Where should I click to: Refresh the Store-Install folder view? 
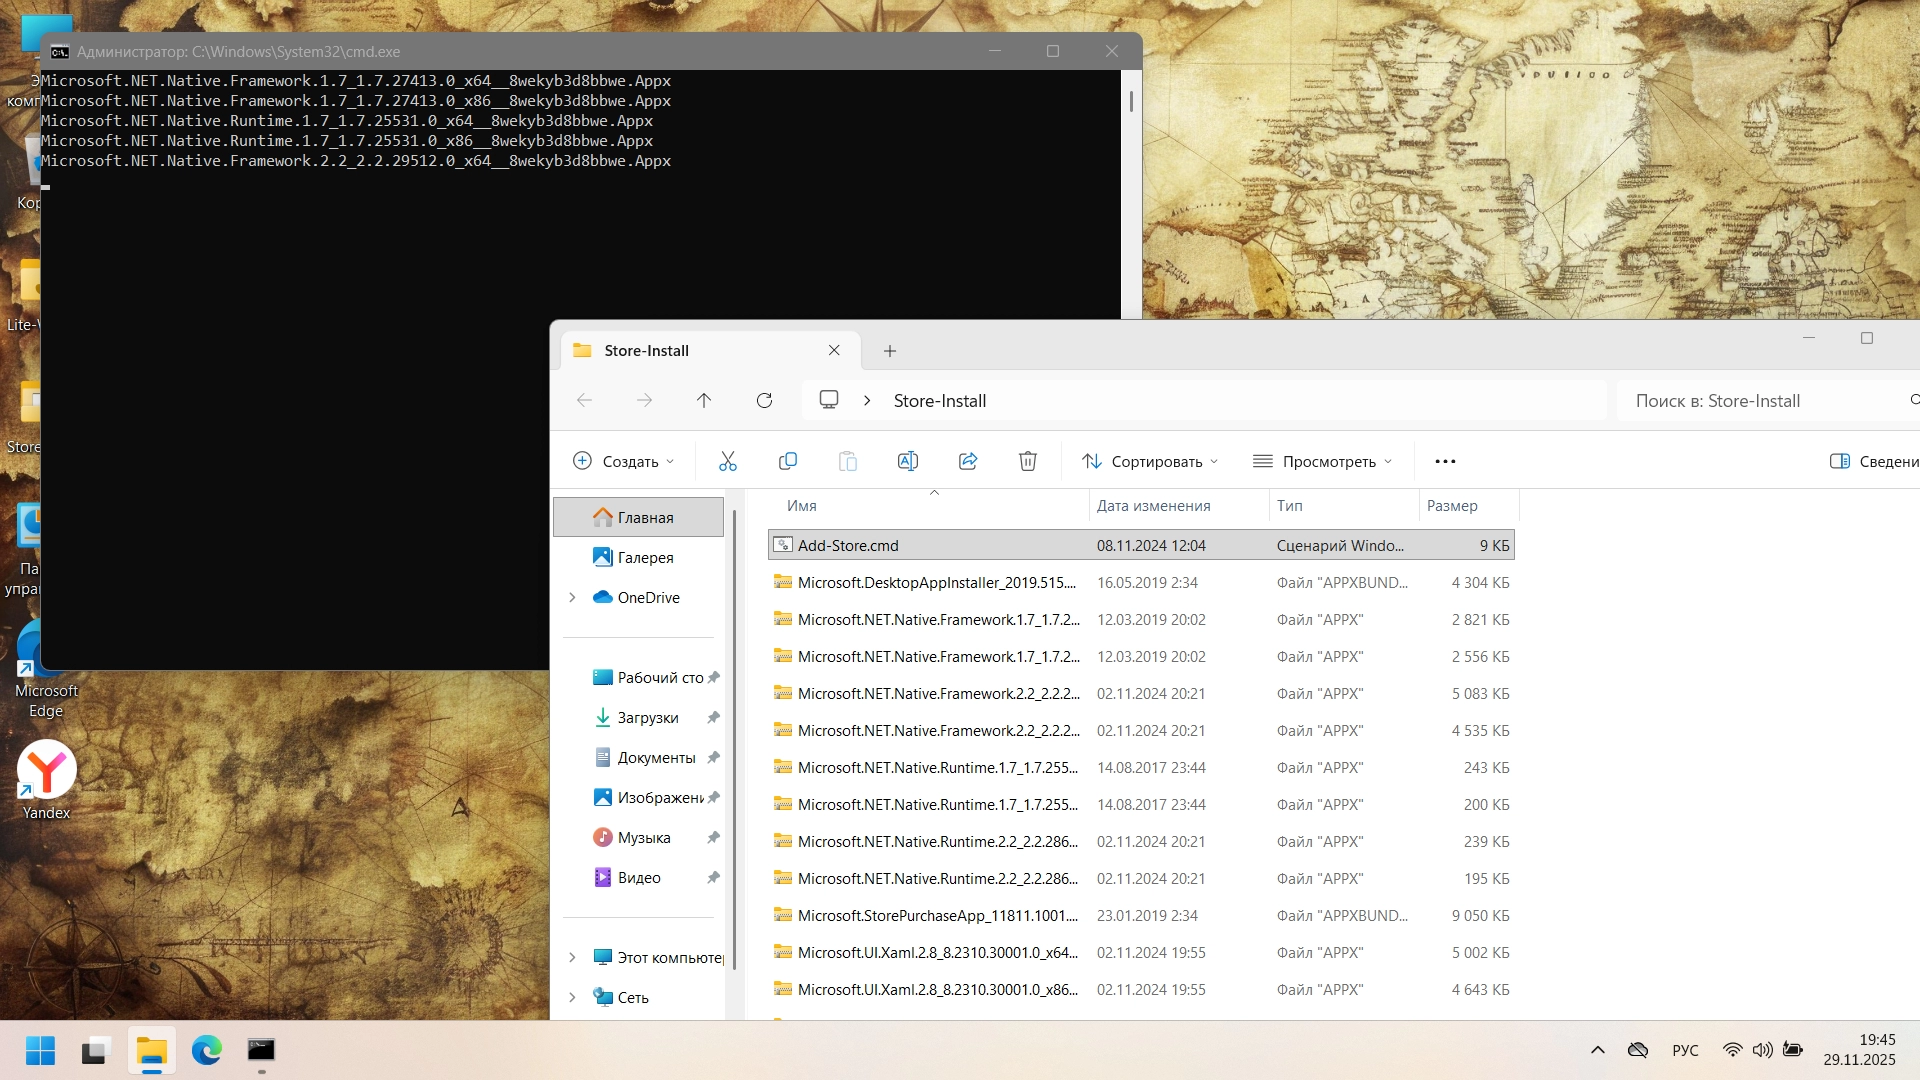pyautogui.click(x=764, y=401)
